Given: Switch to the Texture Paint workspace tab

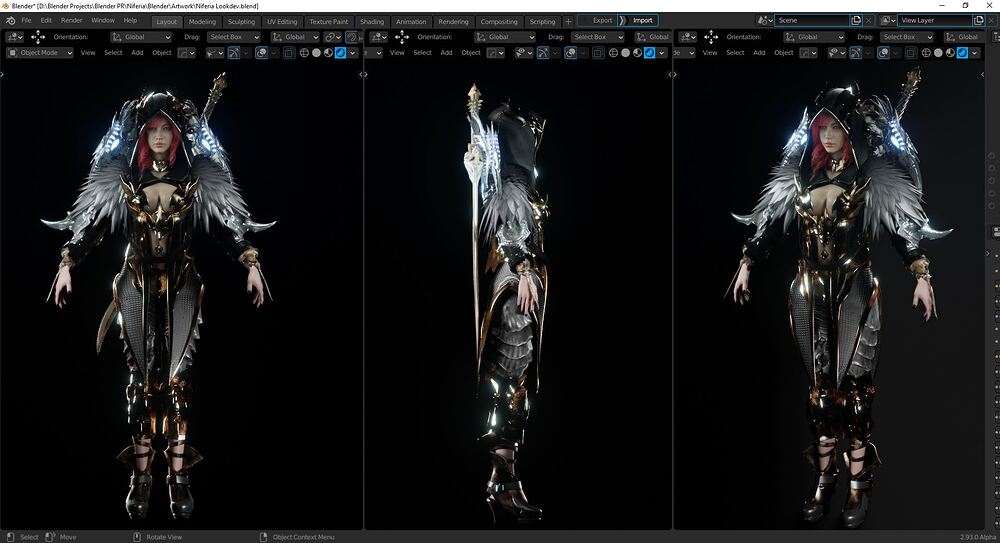Looking at the screenshot, I should [328, 21].
